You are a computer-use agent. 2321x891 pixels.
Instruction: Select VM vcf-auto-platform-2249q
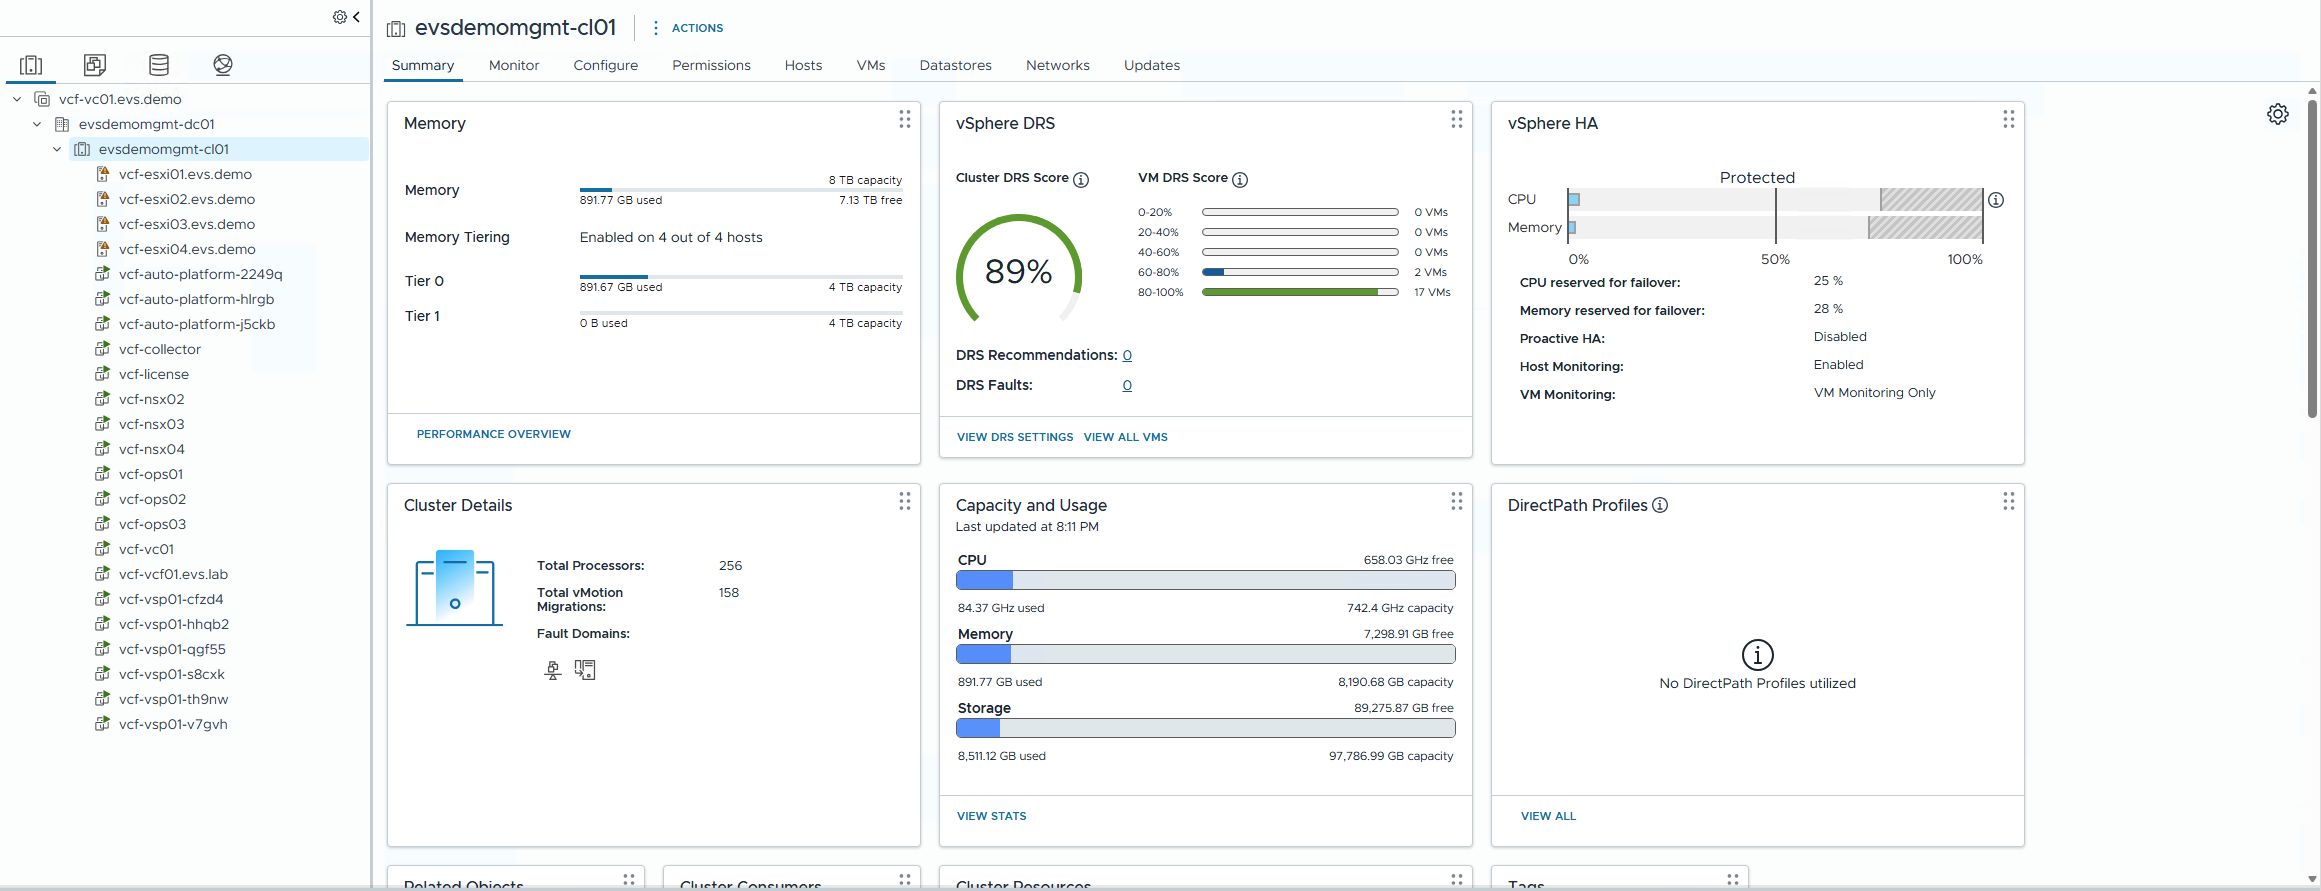[201, 274]
